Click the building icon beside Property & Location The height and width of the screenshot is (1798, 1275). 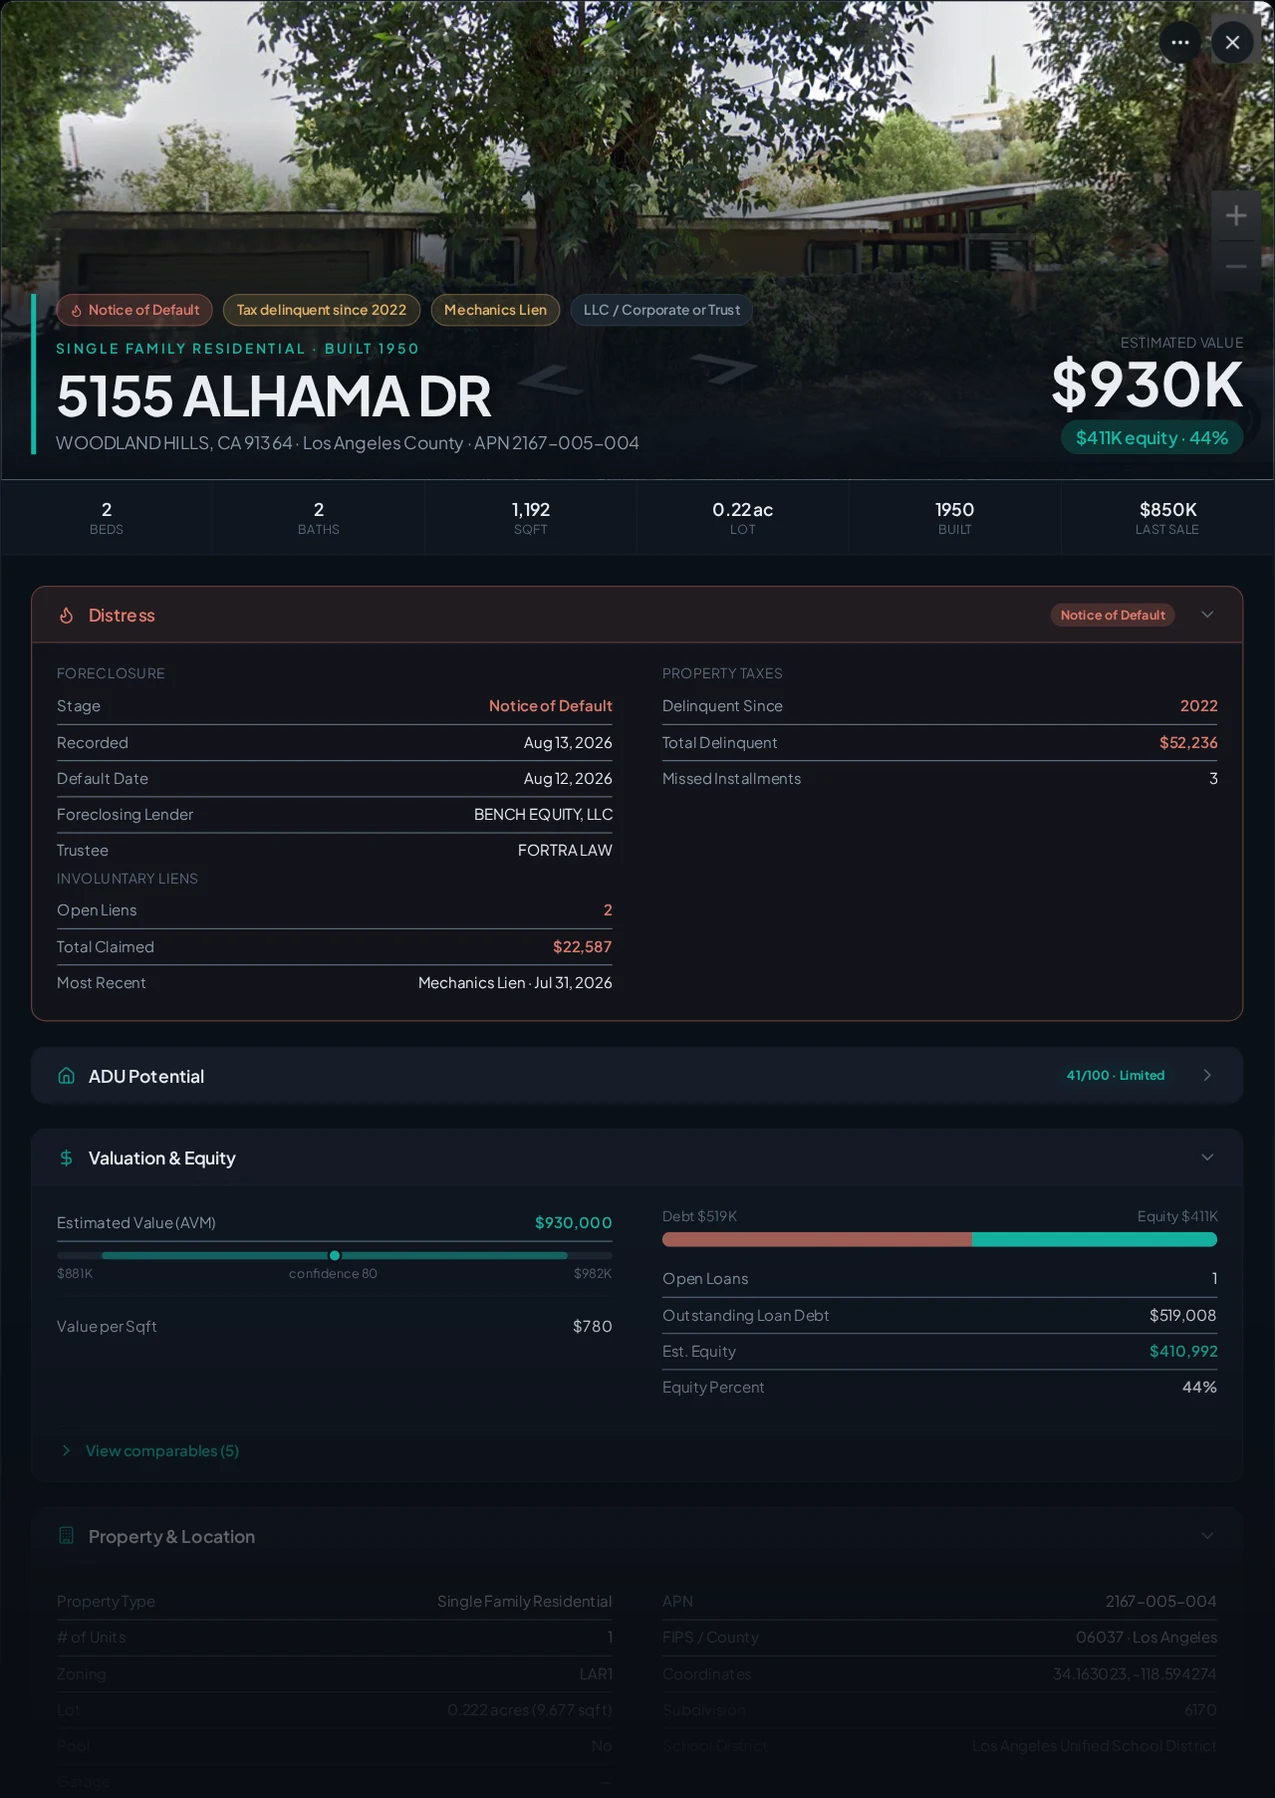(x=66, y=1536)
